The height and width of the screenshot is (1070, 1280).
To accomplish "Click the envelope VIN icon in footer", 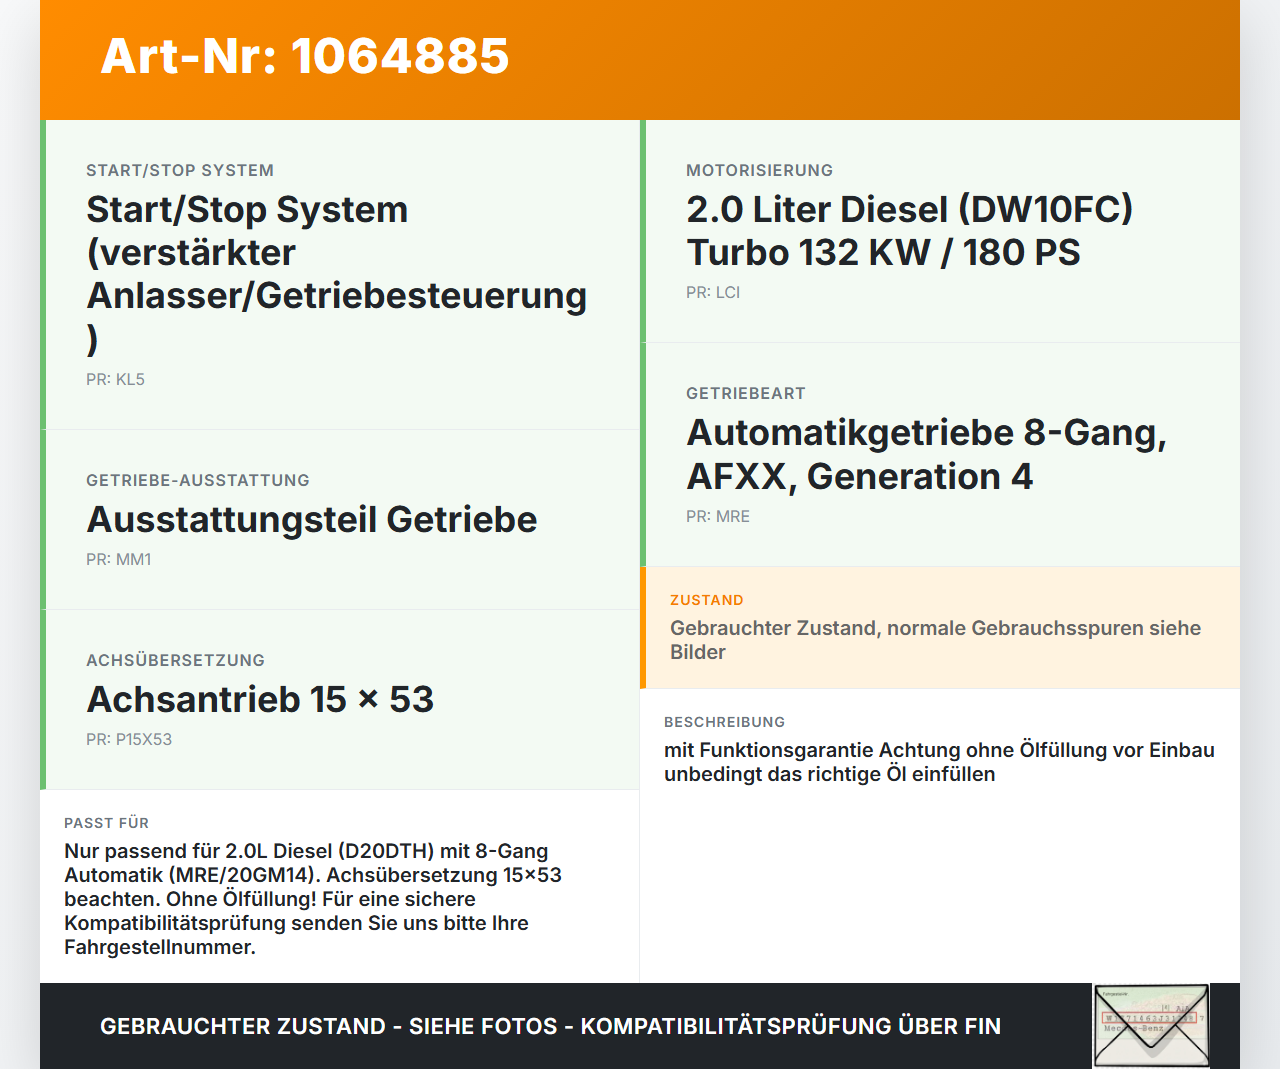I will (1151, 1026).
